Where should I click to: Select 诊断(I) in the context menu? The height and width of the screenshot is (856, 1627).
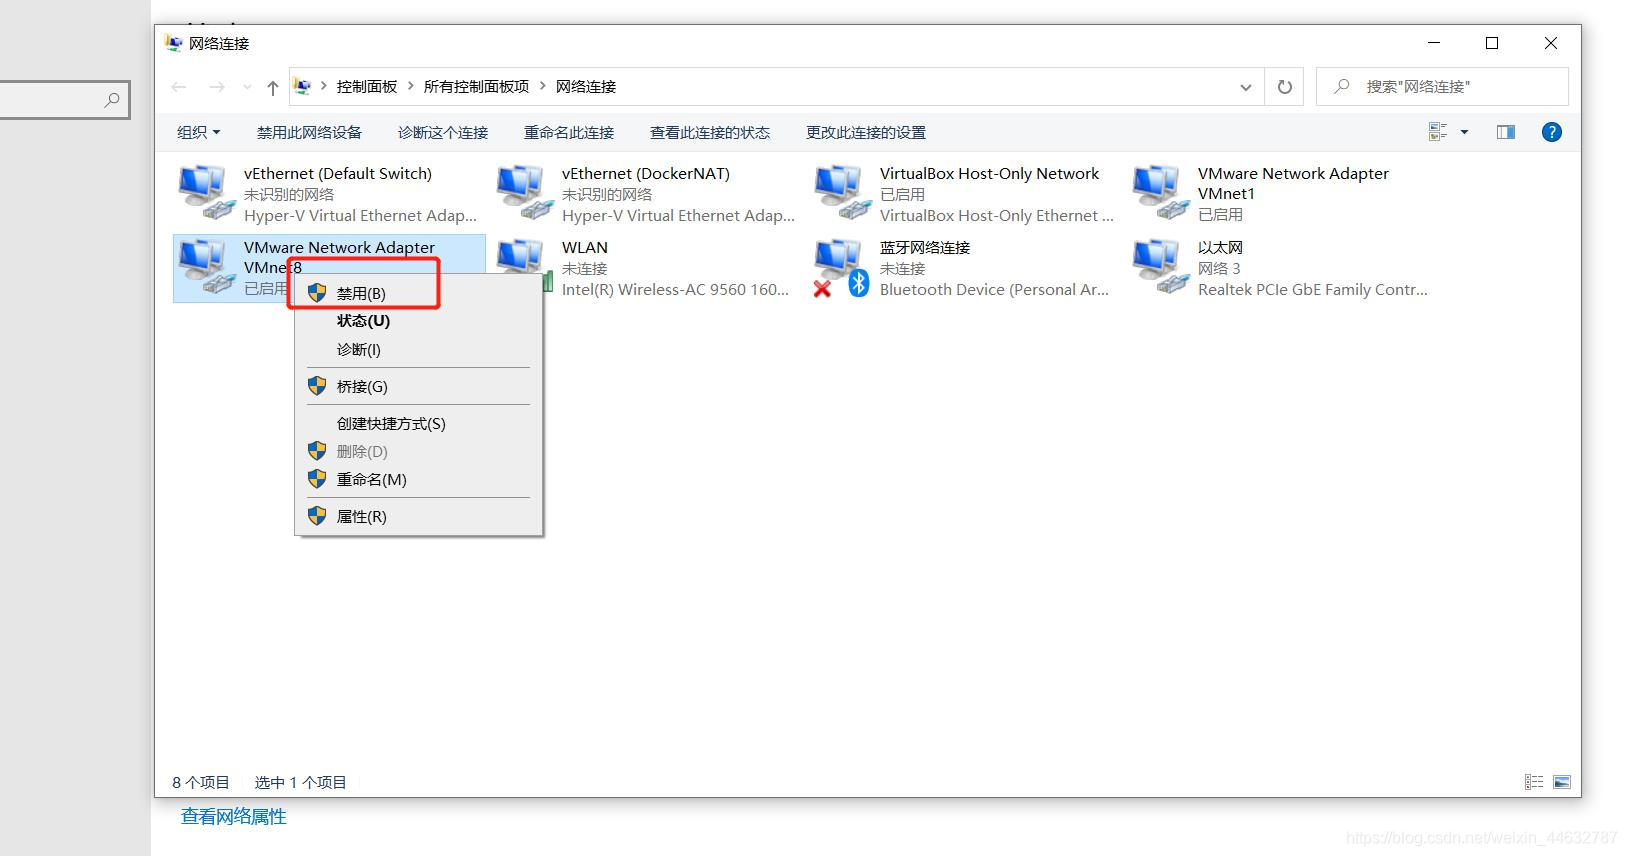pos(419,349)
